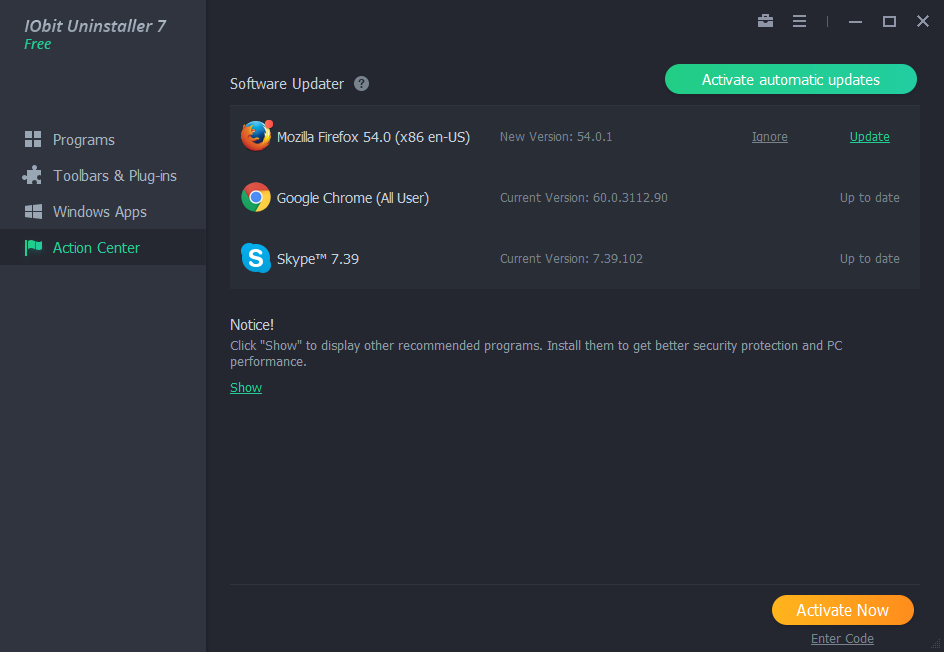
Task: Click Current Version: 7.39.102
Action: (571, 258)
